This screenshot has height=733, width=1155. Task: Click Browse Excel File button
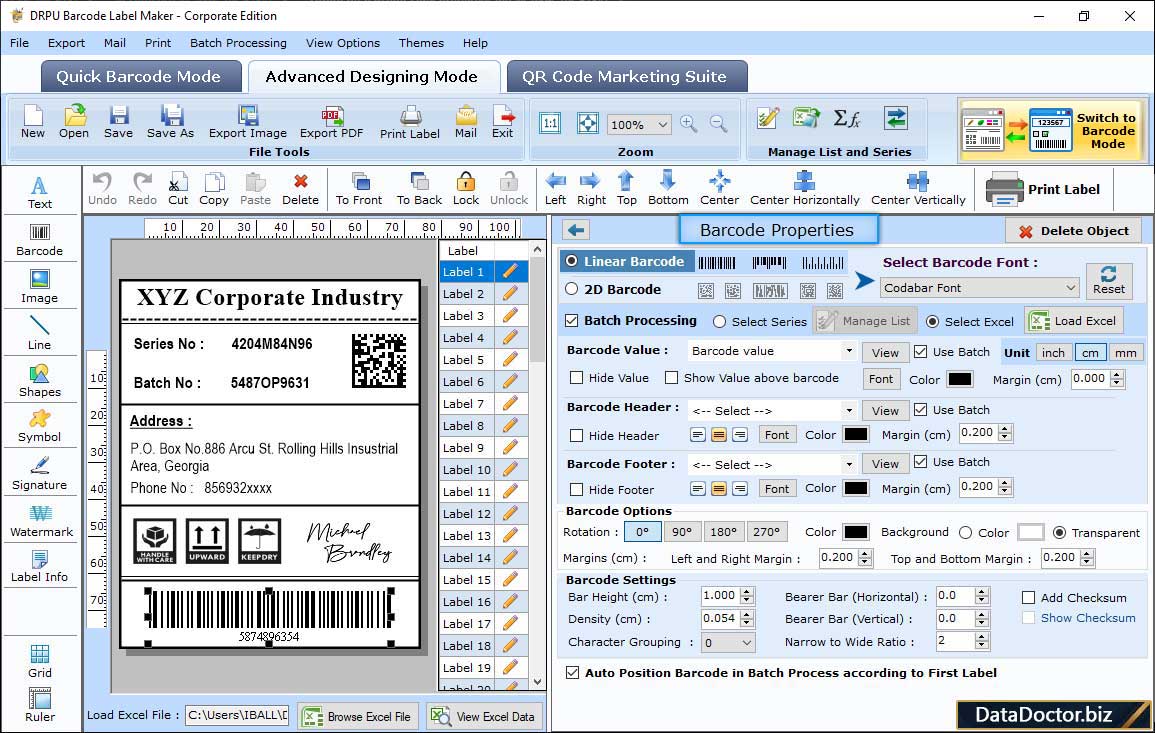(358, 716)
